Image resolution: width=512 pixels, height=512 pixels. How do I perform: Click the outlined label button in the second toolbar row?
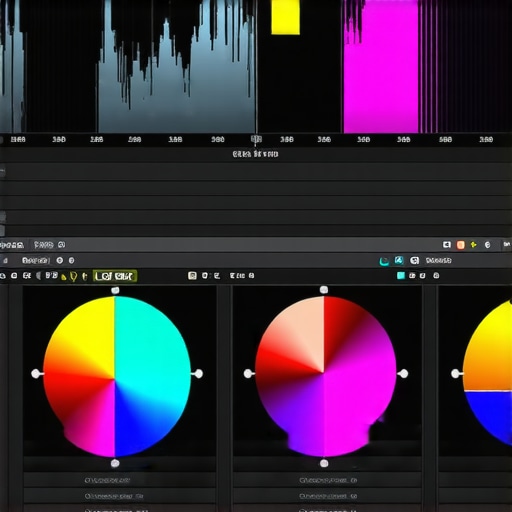point(36,260)
